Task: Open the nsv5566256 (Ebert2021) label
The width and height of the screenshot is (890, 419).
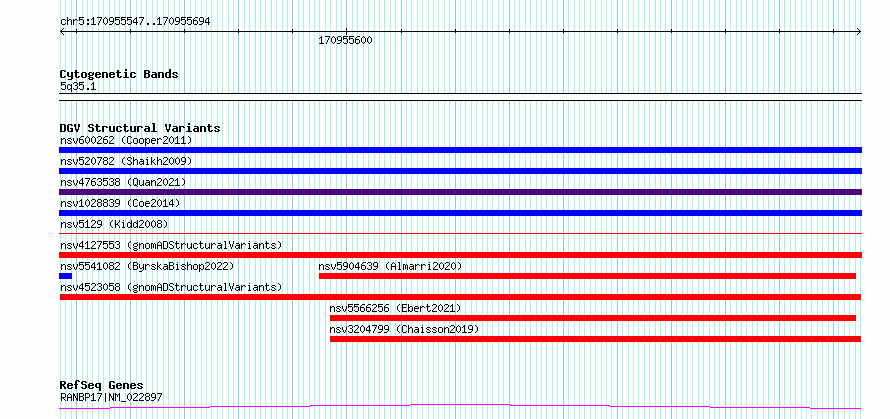Action: coord(395,308)
